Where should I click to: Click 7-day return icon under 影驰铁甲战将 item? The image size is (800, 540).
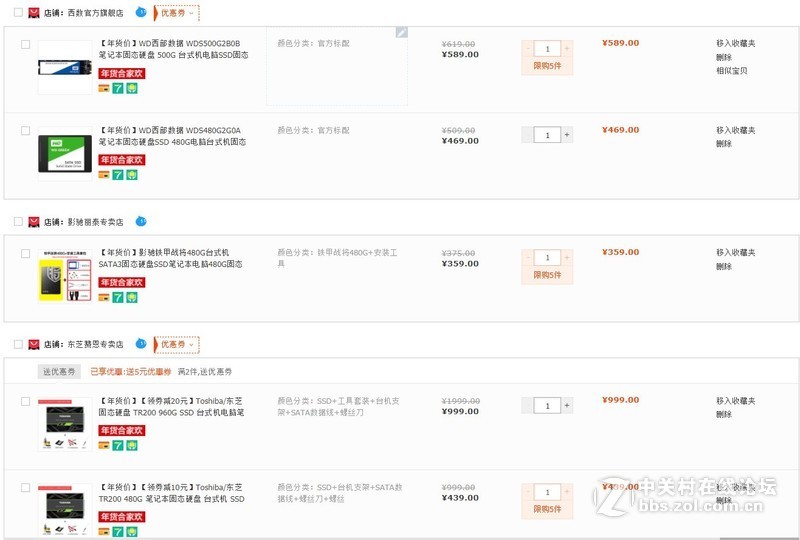click(x=118, y=298)
